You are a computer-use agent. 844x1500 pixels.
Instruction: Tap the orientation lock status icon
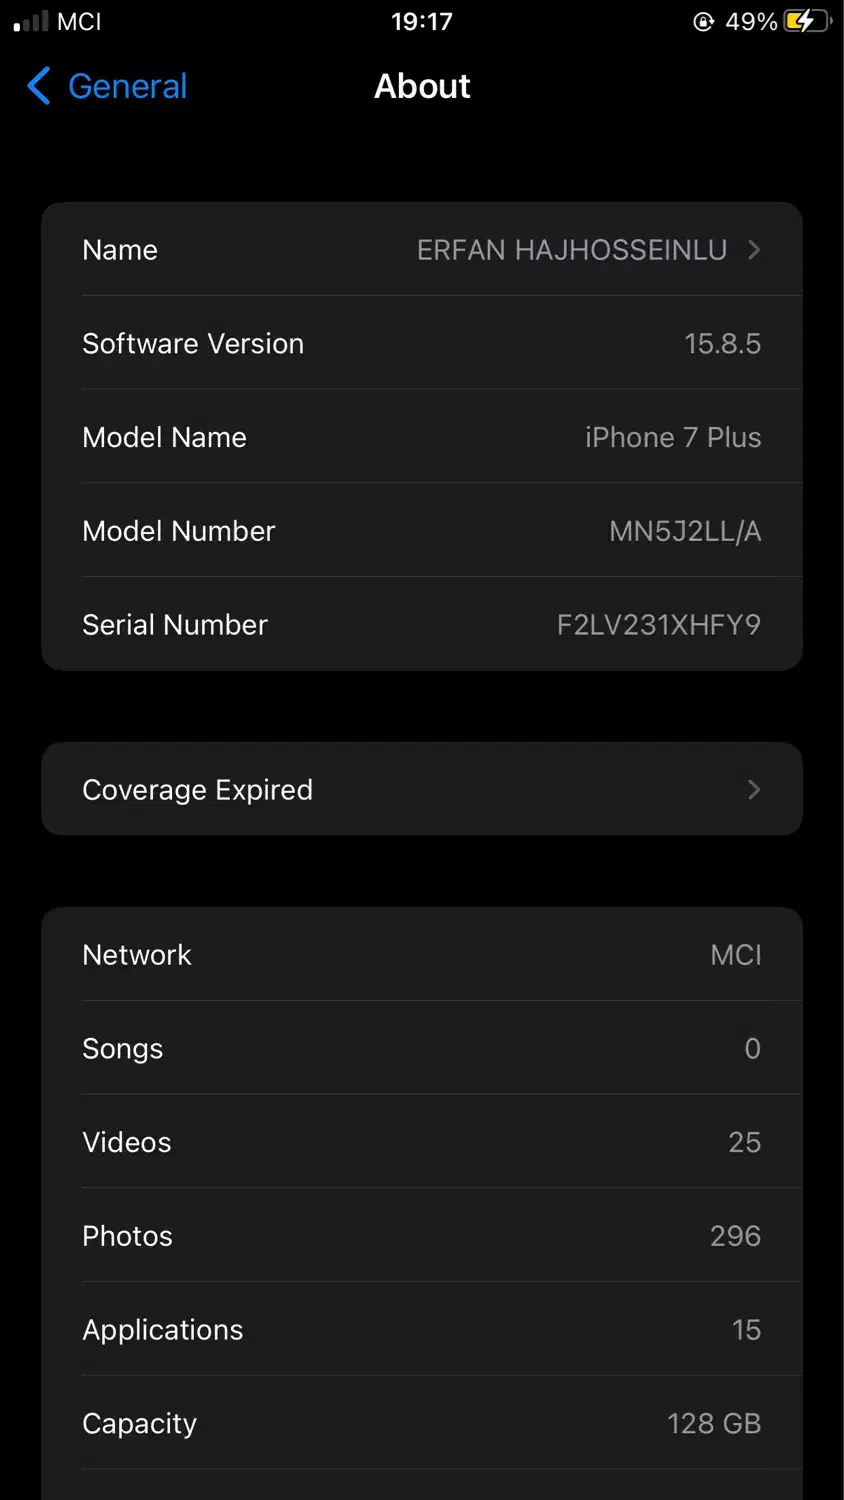704,21
